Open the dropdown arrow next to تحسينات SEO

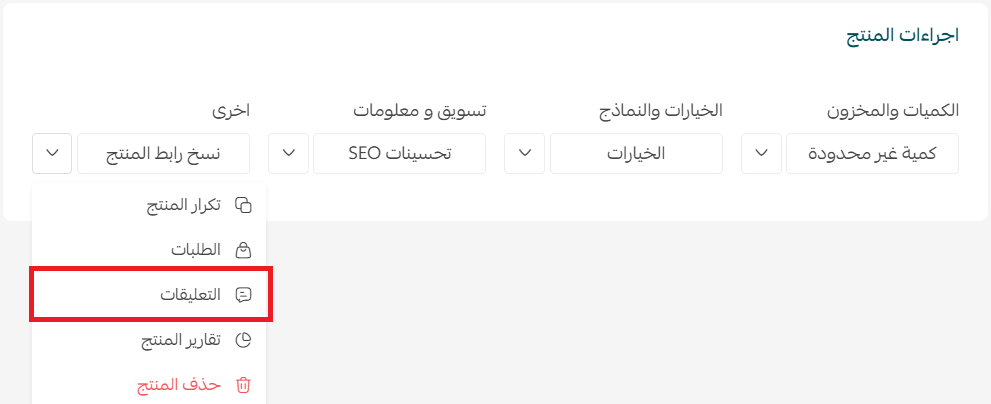(288, 153)
